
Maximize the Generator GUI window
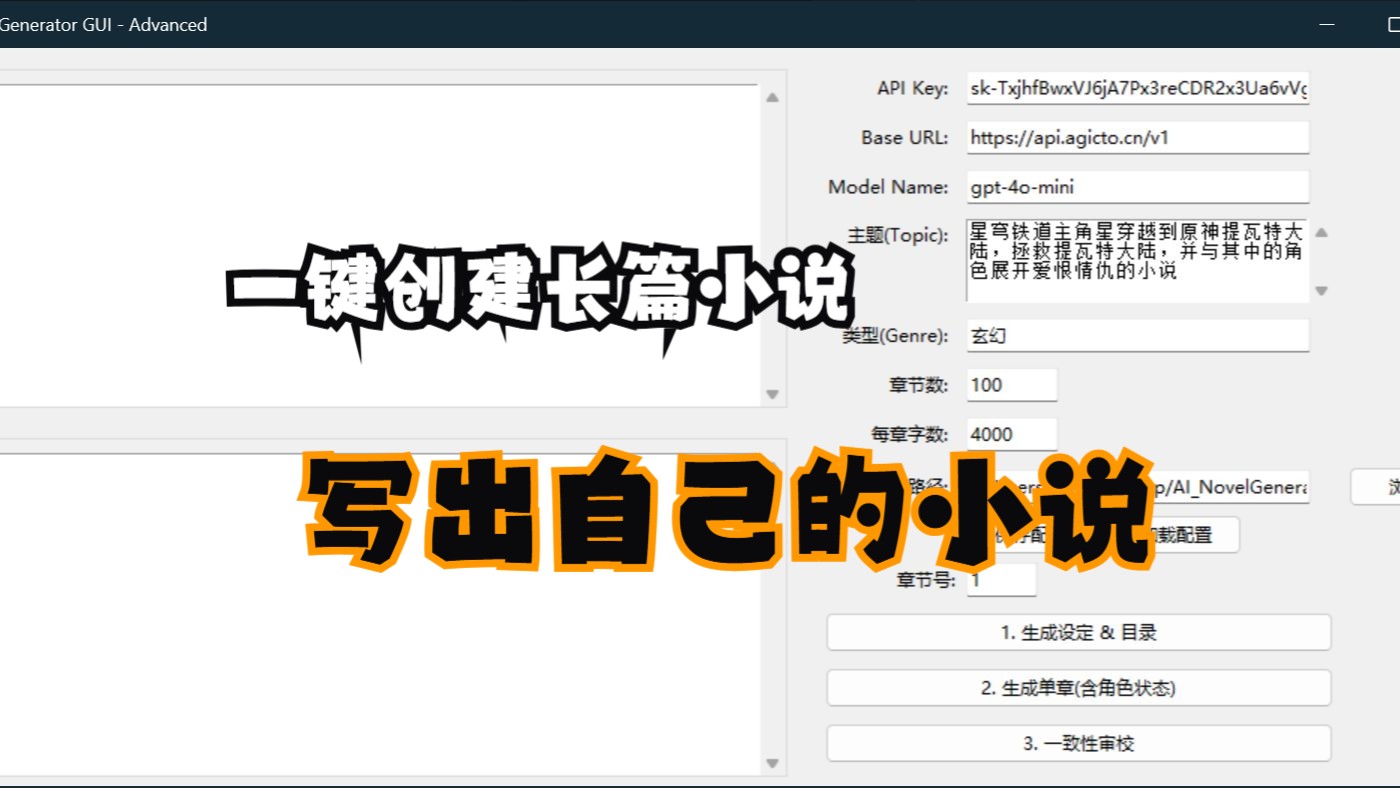[1393, 24]
